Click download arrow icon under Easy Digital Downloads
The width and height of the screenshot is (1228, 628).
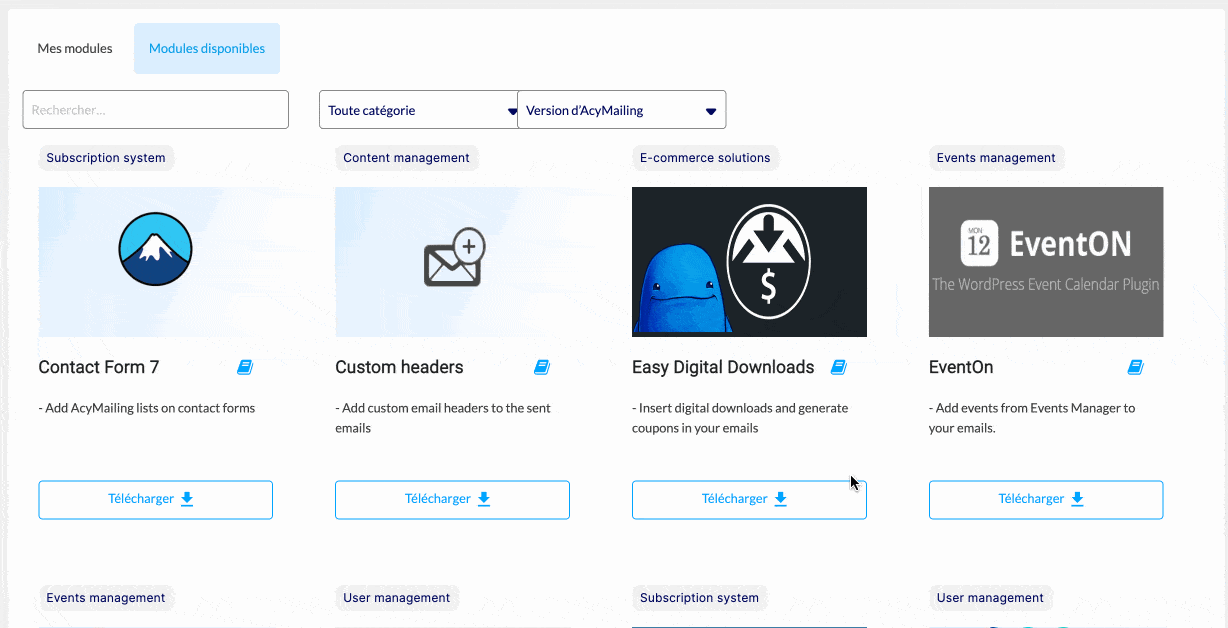click(x=781, y=499)
